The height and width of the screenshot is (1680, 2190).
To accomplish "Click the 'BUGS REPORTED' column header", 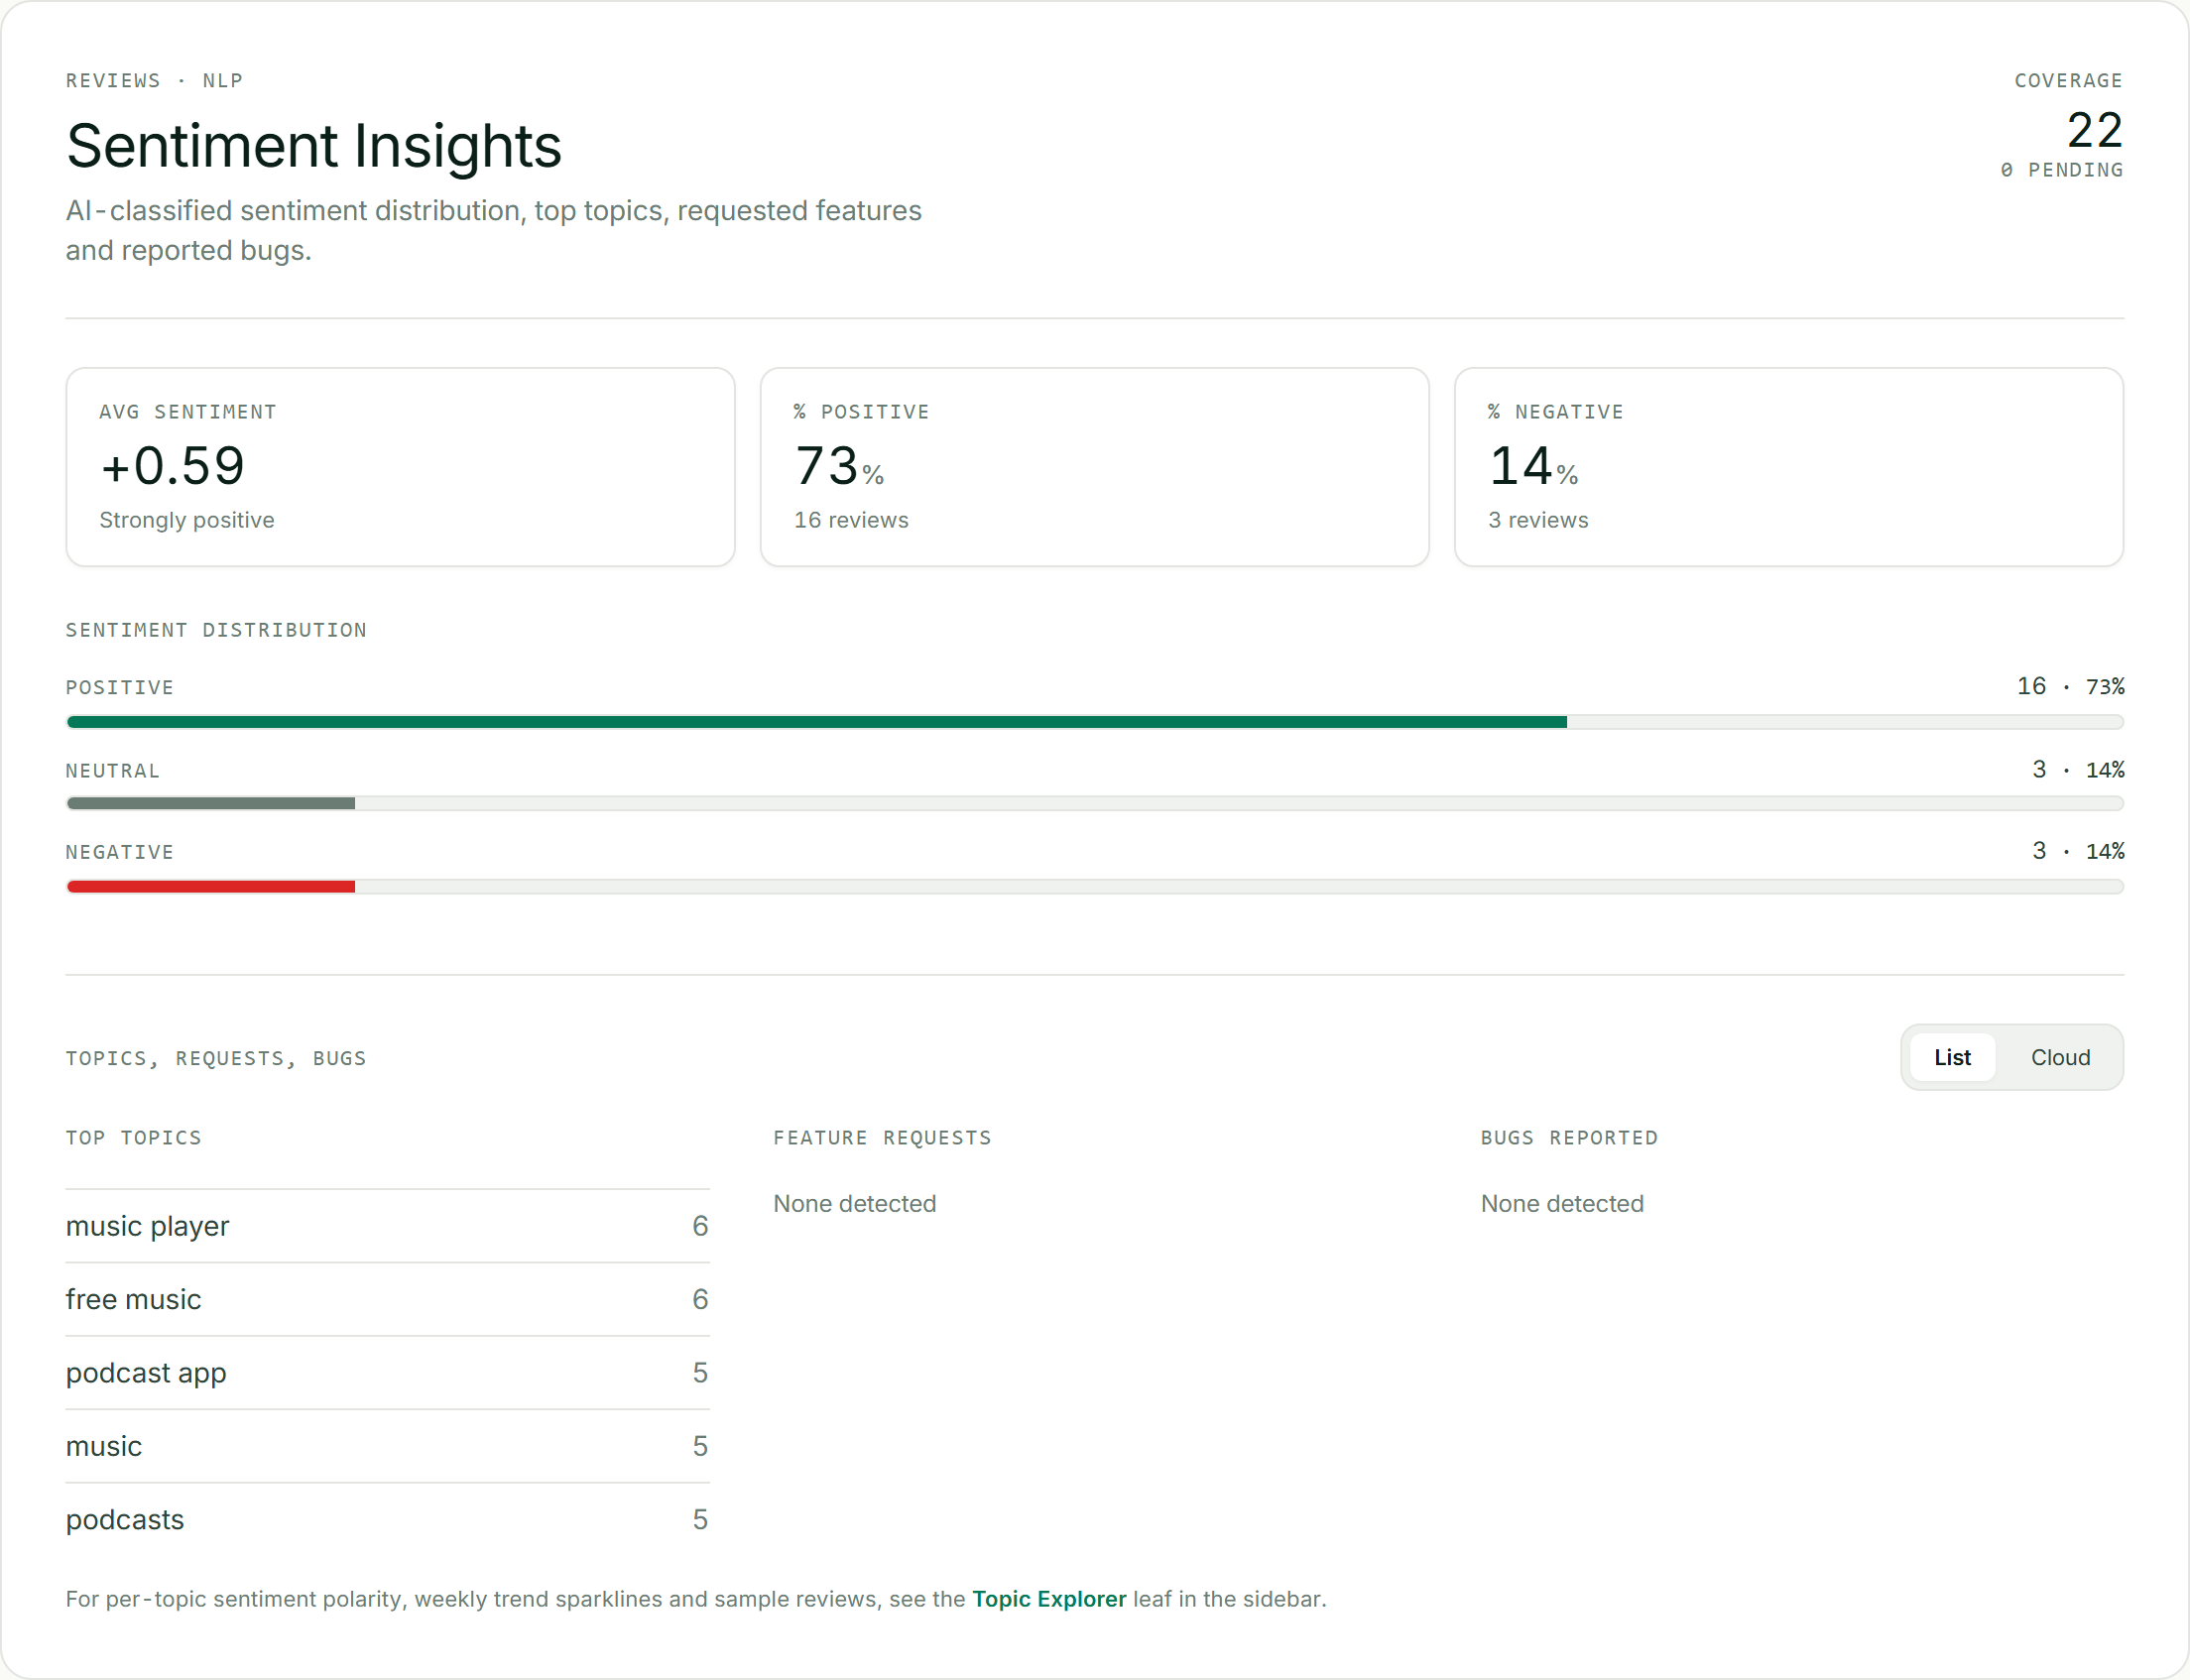I will [1569, 1138].
